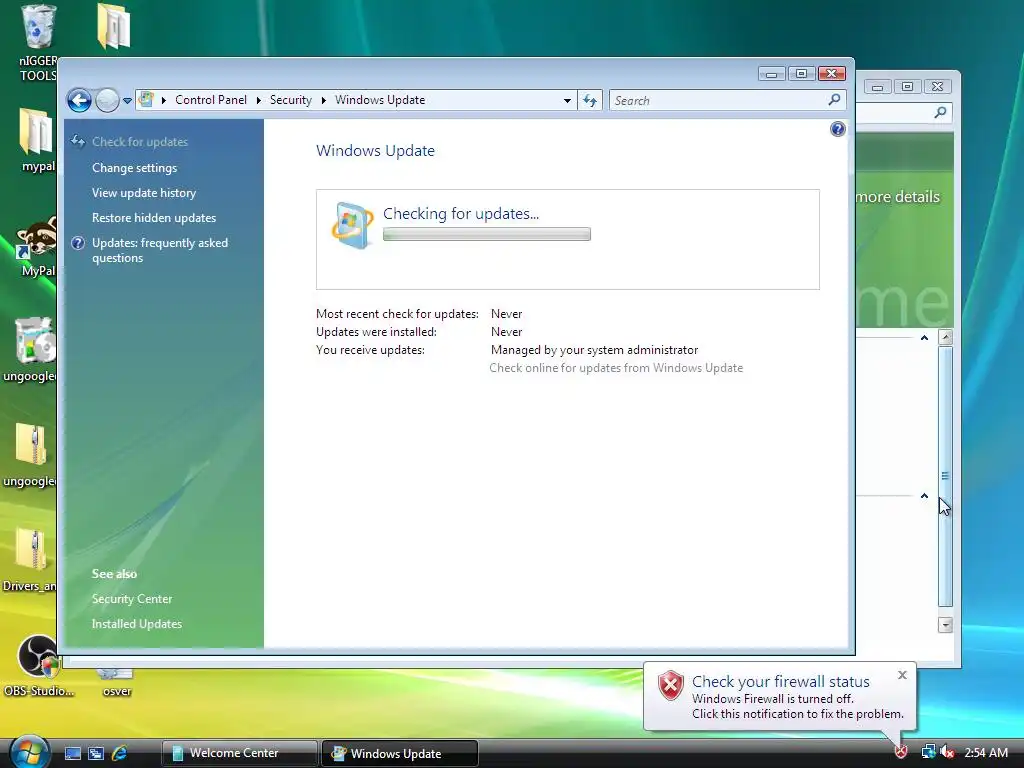
Task: Click Check for updates in sidebar
Action: click(140, 142)
